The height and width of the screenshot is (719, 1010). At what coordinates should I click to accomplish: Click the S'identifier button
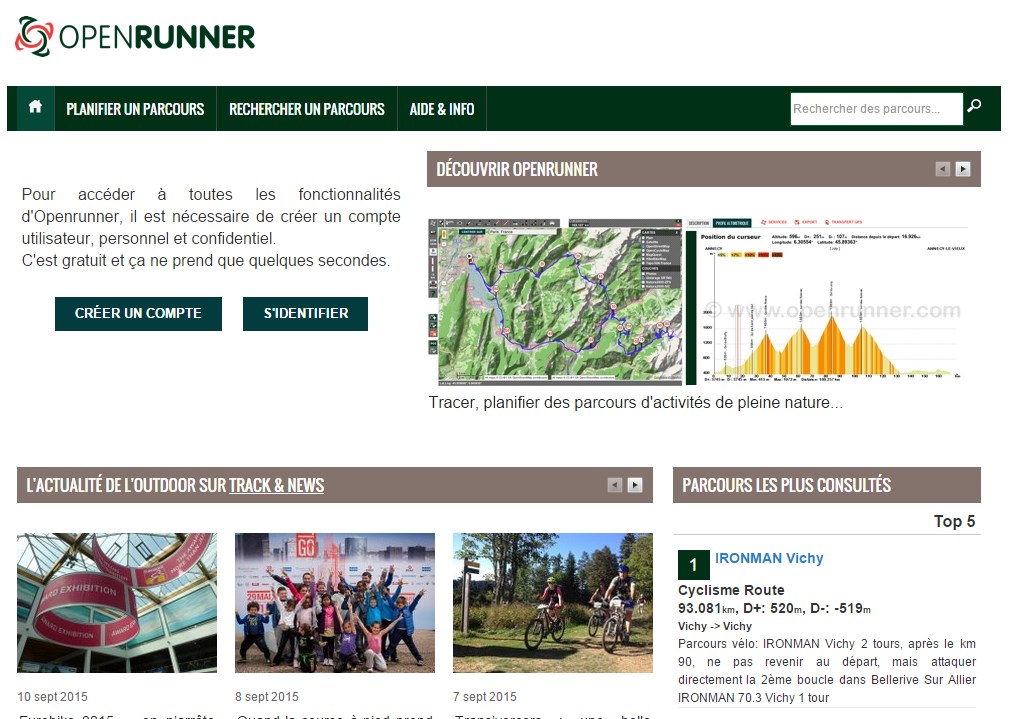305,313
